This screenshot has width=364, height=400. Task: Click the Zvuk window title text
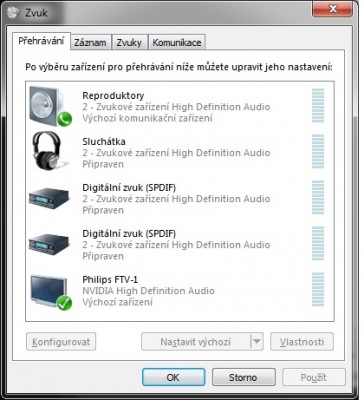[x=36, y=13]
